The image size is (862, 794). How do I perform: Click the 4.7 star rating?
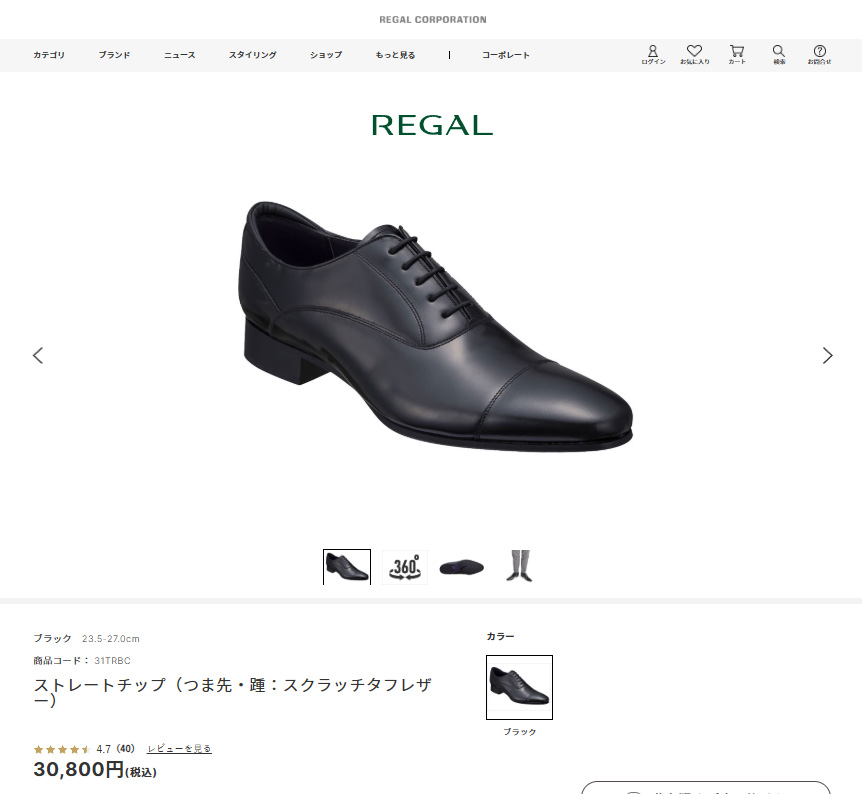click(62, 749)
